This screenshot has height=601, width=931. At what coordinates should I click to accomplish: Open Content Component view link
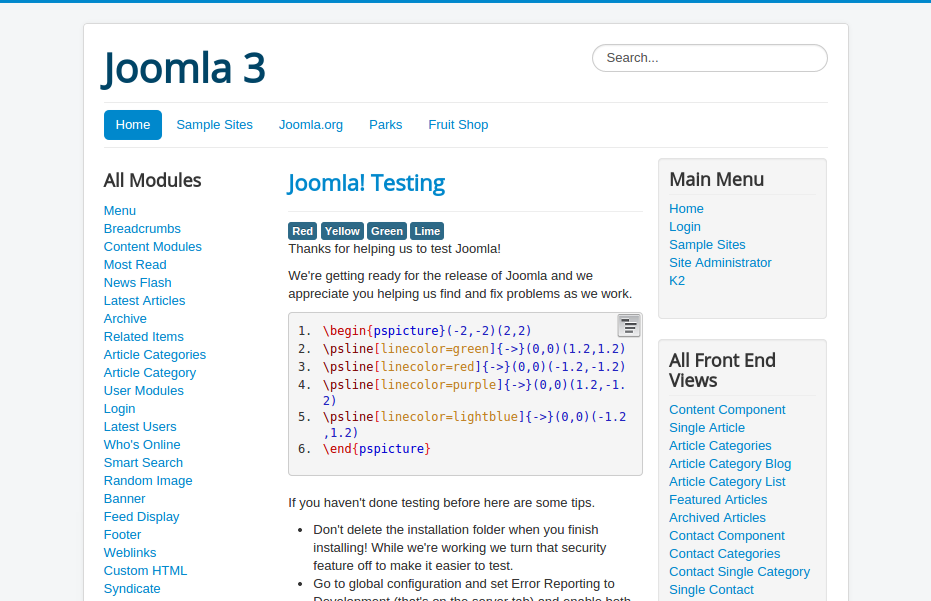point(727,410)
